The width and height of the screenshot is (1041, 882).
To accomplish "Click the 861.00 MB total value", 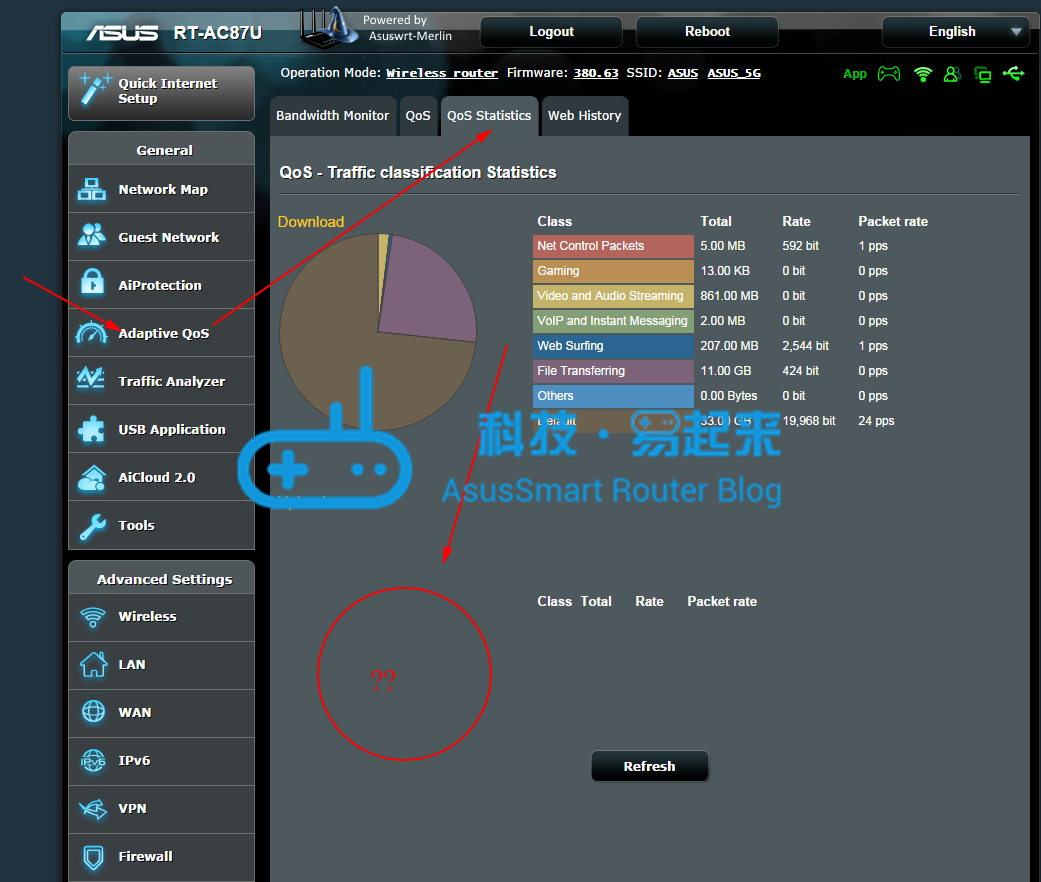I will [728, 296].
